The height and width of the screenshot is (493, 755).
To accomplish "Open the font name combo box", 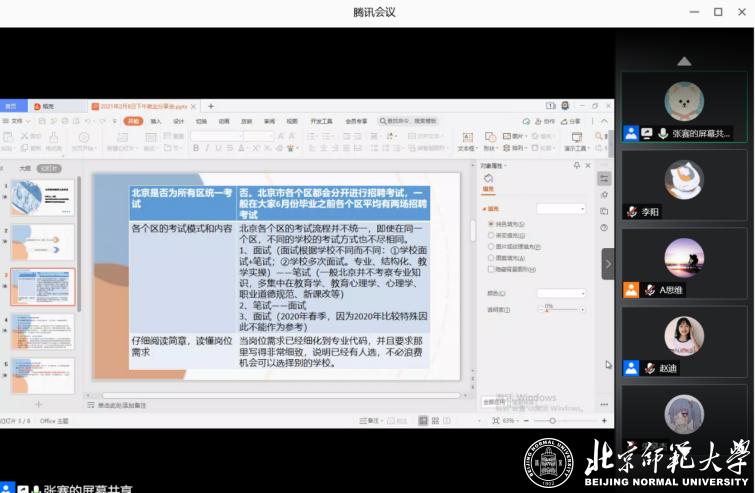I will tap(217, 135).
